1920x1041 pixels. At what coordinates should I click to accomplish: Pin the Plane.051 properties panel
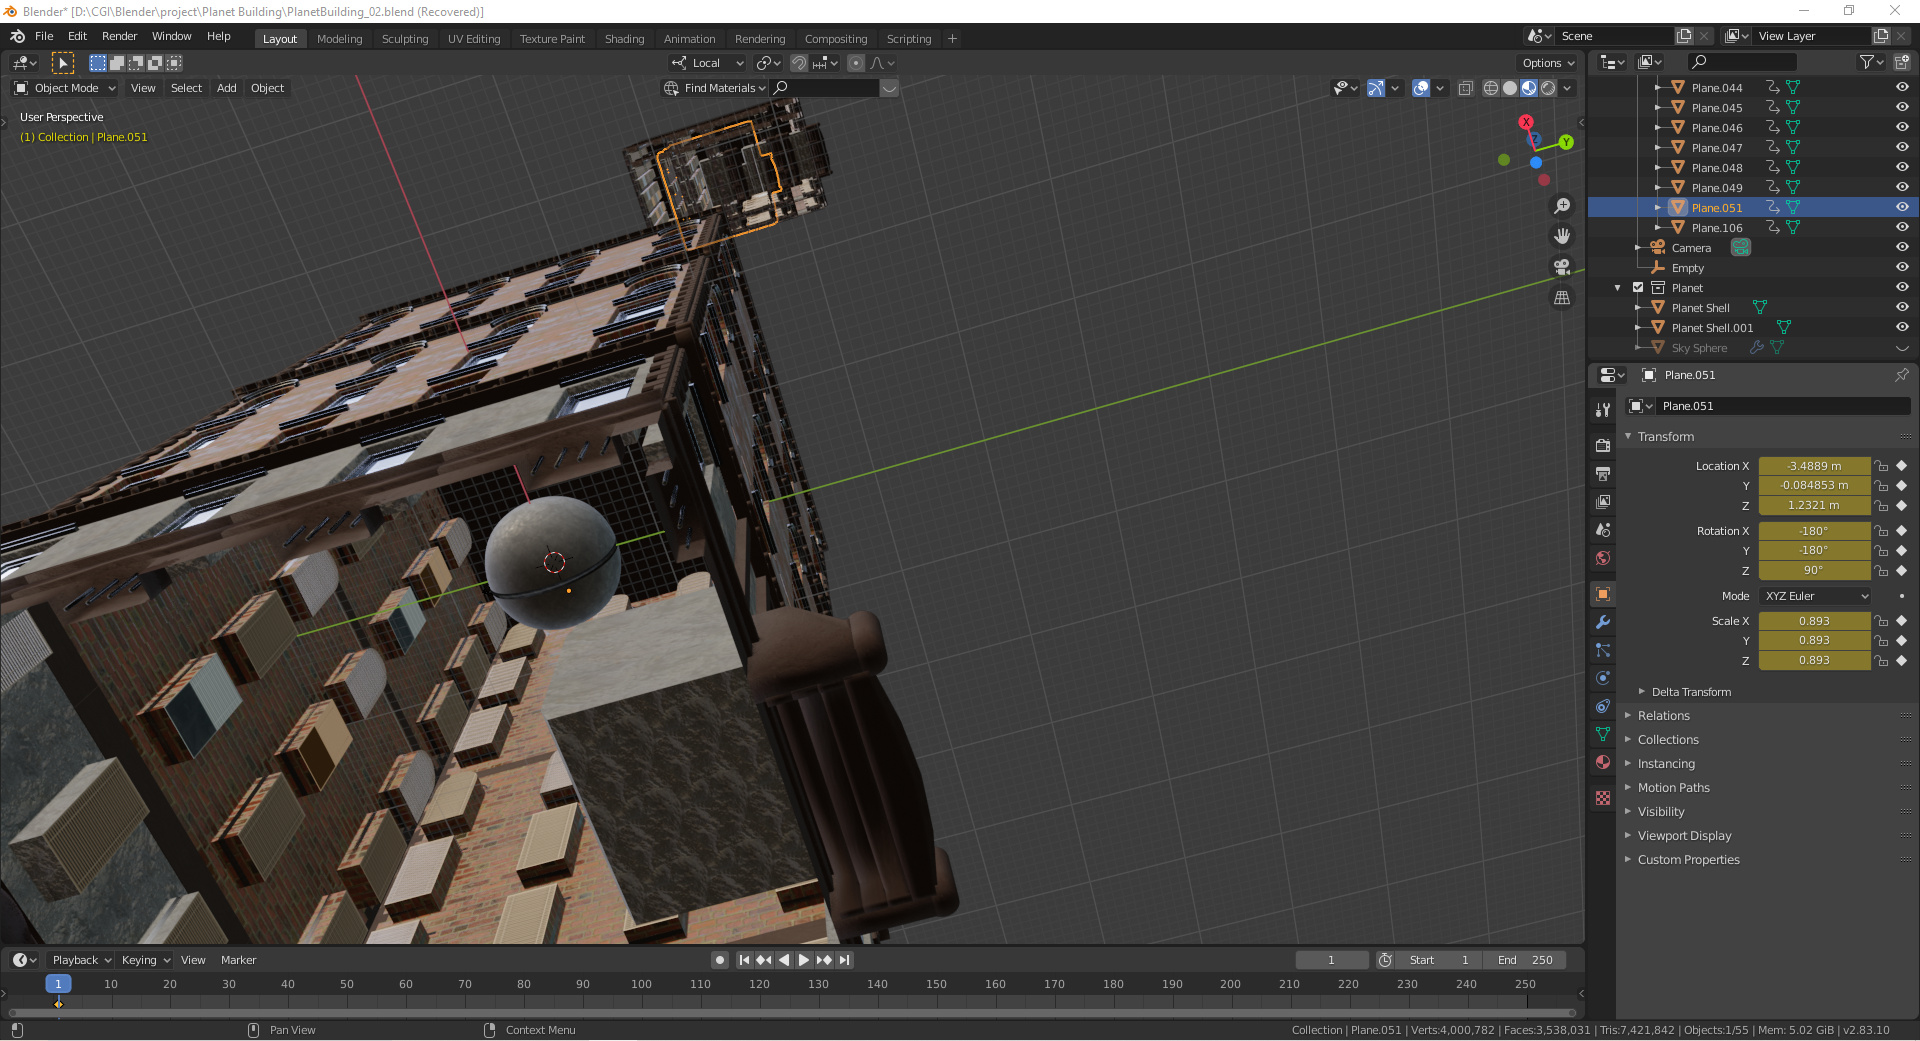(1901, 375)
